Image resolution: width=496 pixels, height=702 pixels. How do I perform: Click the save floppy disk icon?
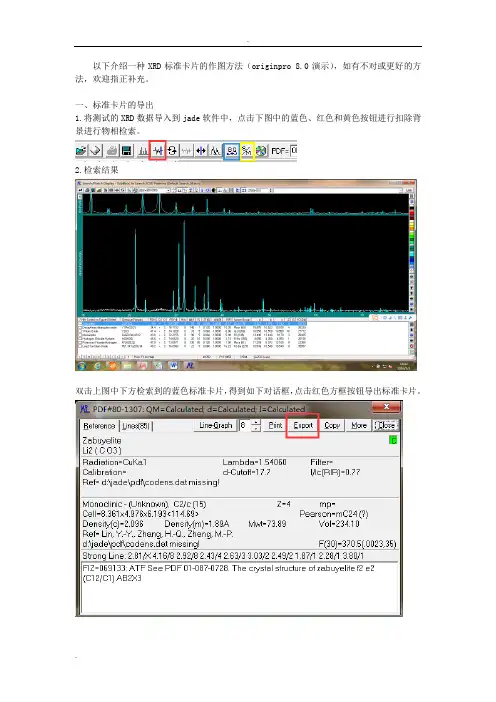coord(127,151)
